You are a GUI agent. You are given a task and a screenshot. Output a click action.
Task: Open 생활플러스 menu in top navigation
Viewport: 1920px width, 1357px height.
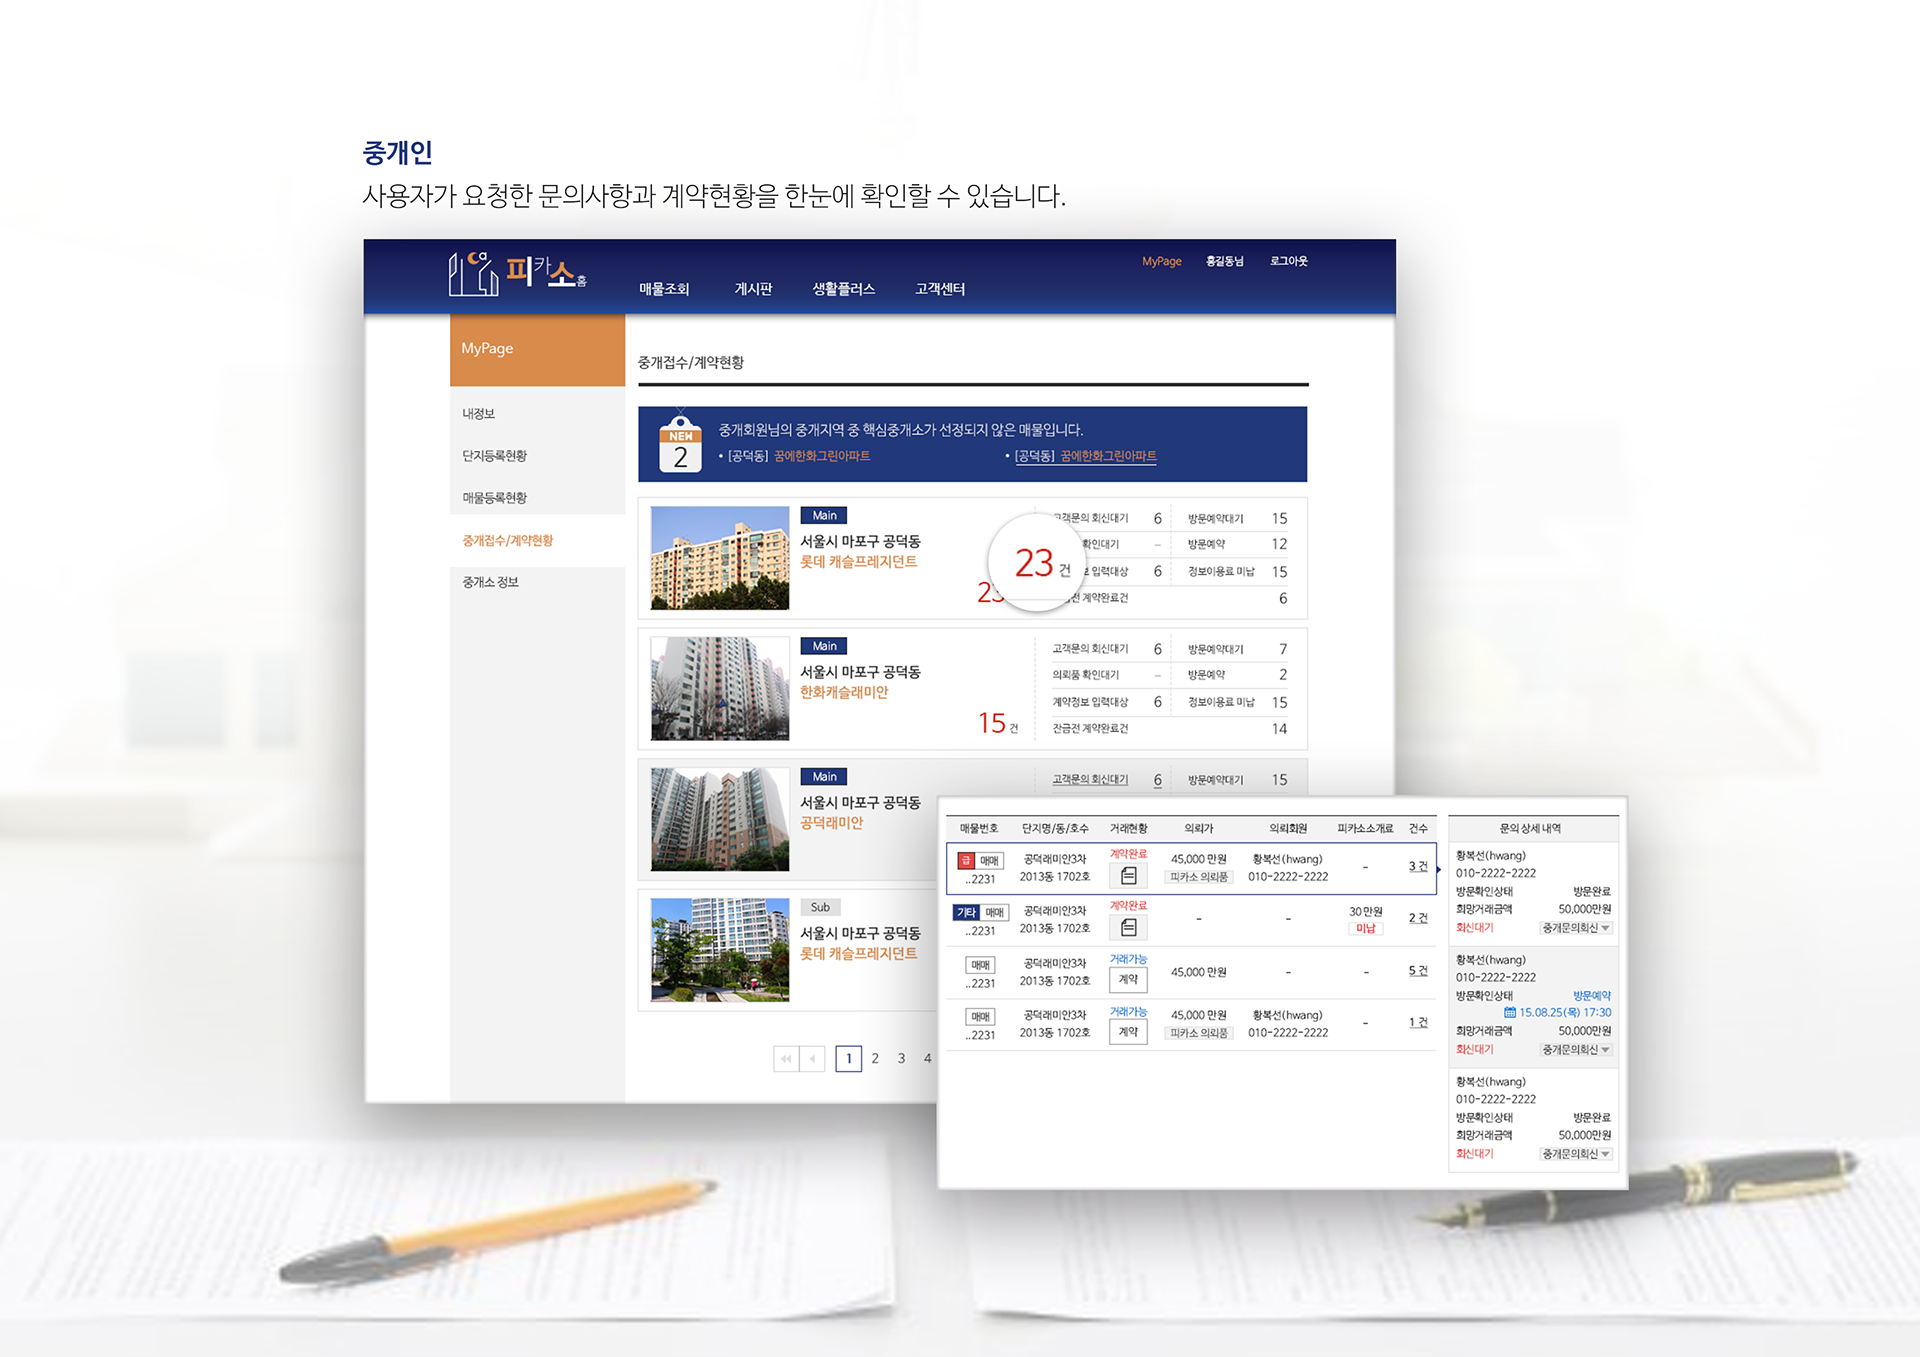843,289
